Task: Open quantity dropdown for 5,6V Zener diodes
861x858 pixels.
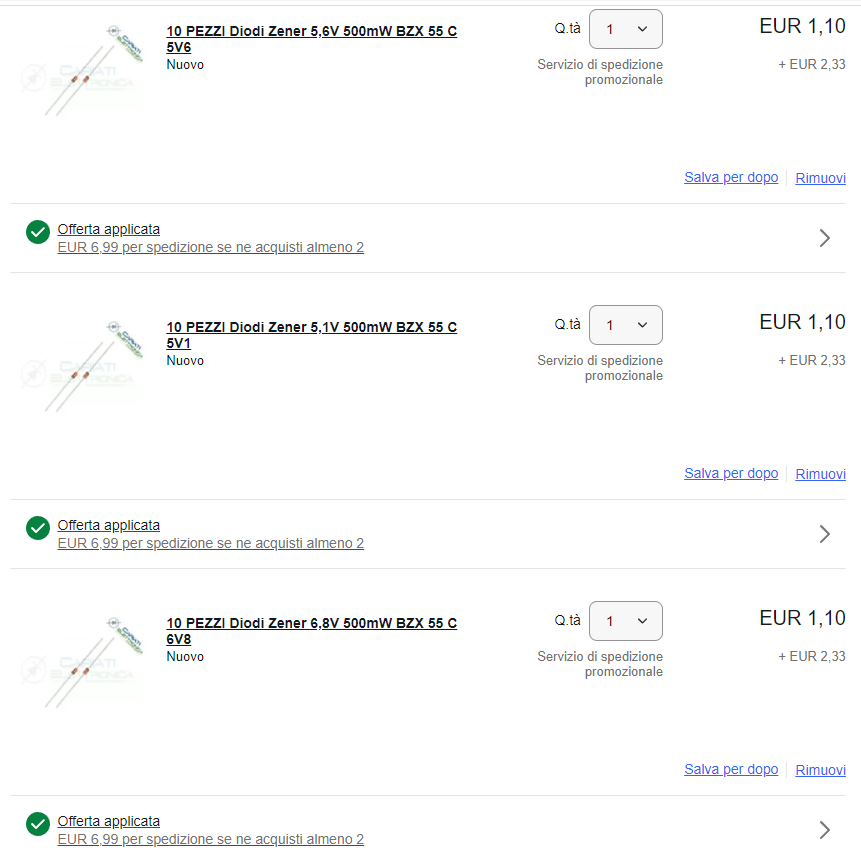Action: 625,29
